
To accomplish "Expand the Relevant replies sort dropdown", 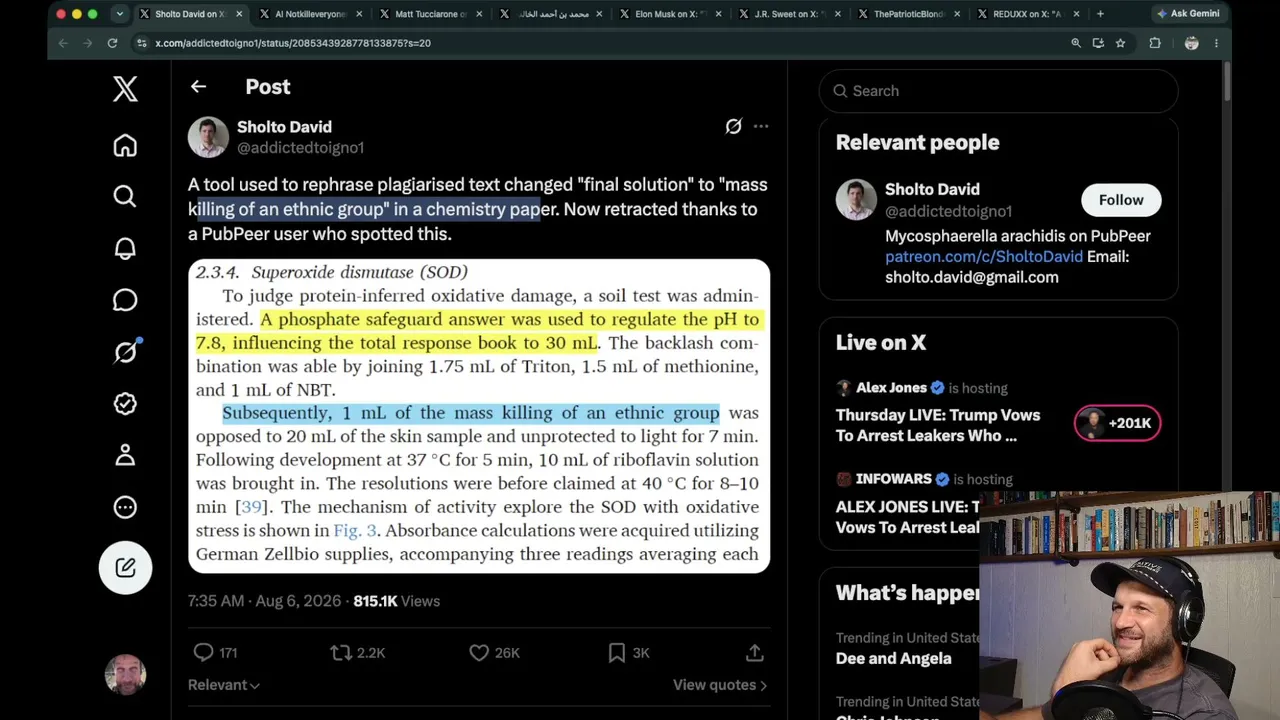I will pyautogui.click(x=224, y=685).
